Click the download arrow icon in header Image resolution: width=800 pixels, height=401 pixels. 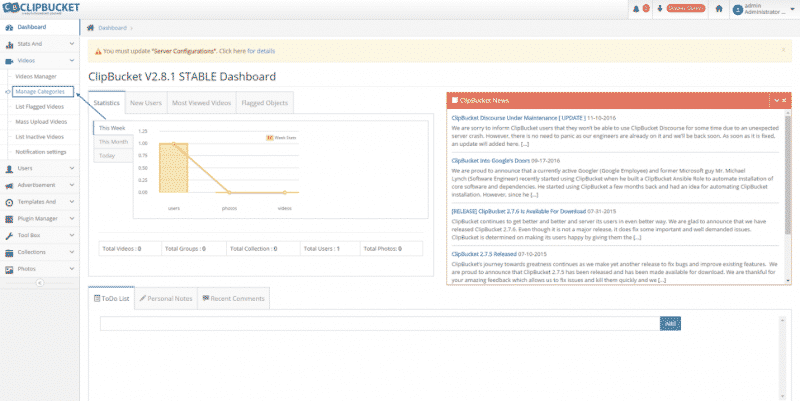pyautogui.click(x=660, y=9)
